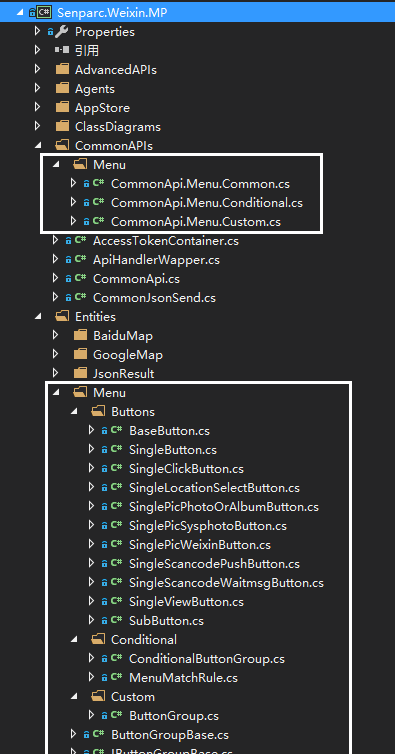This screenshot has height=754, width=395.
Task: Click the Properties wrench icon
Action: click(x=62, y=32)
